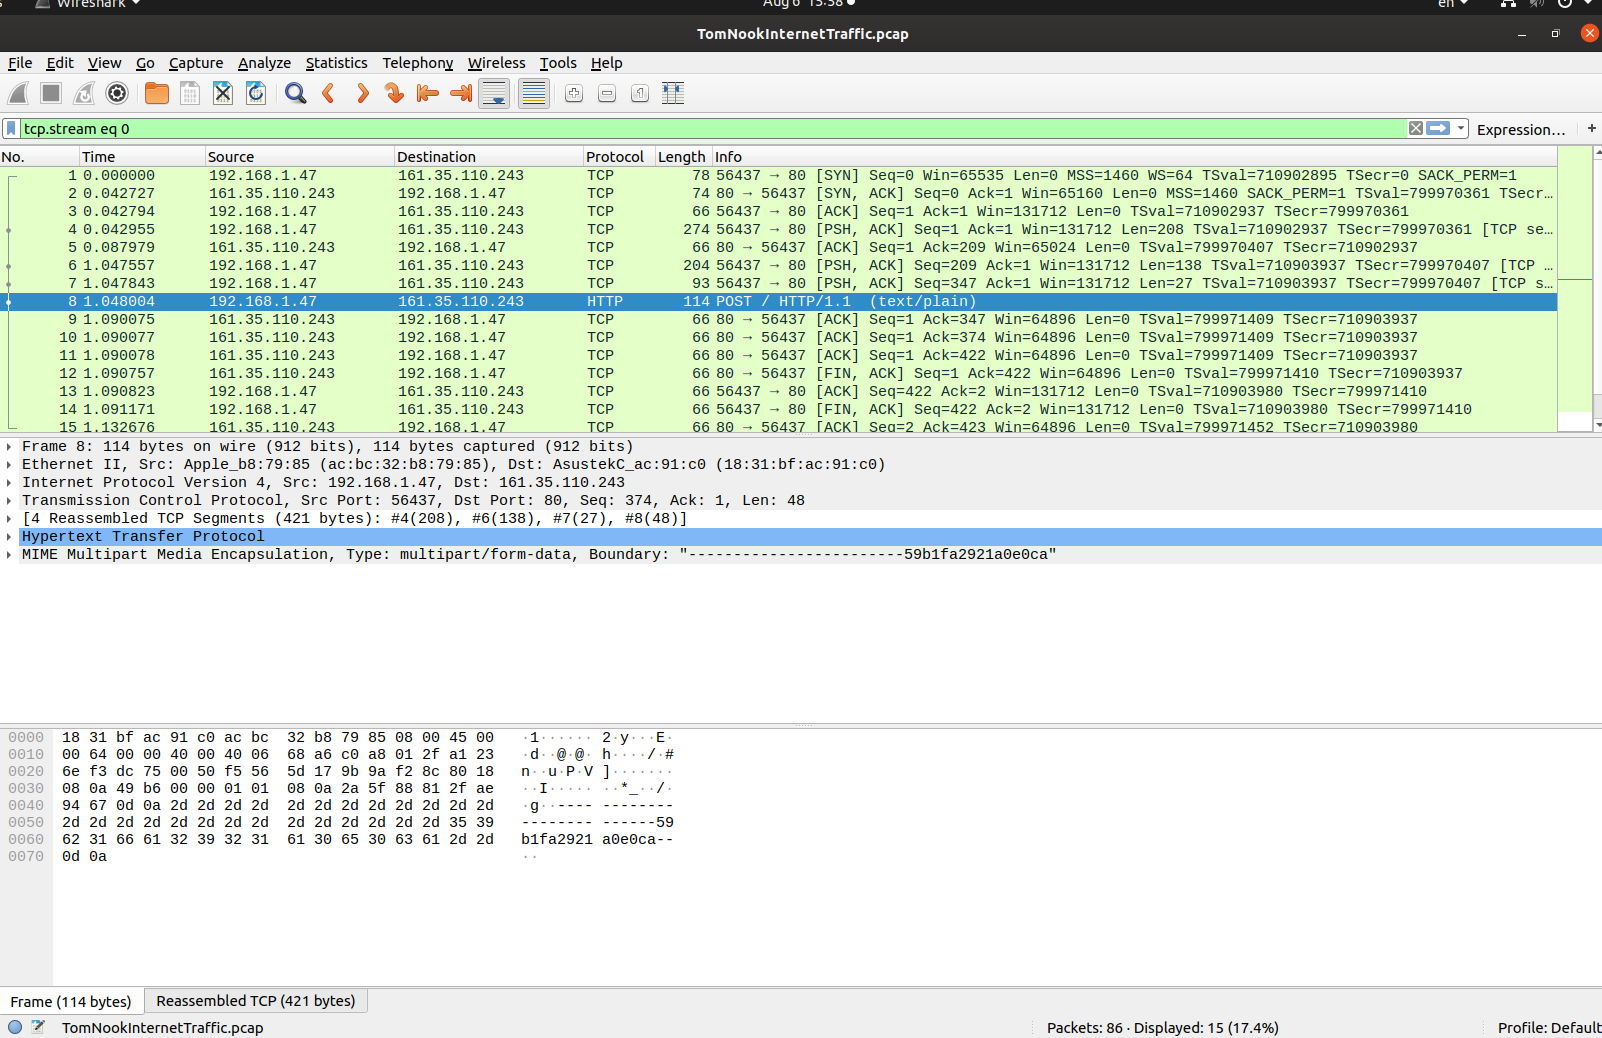Start a new packet capture

[x=18, y=93]
